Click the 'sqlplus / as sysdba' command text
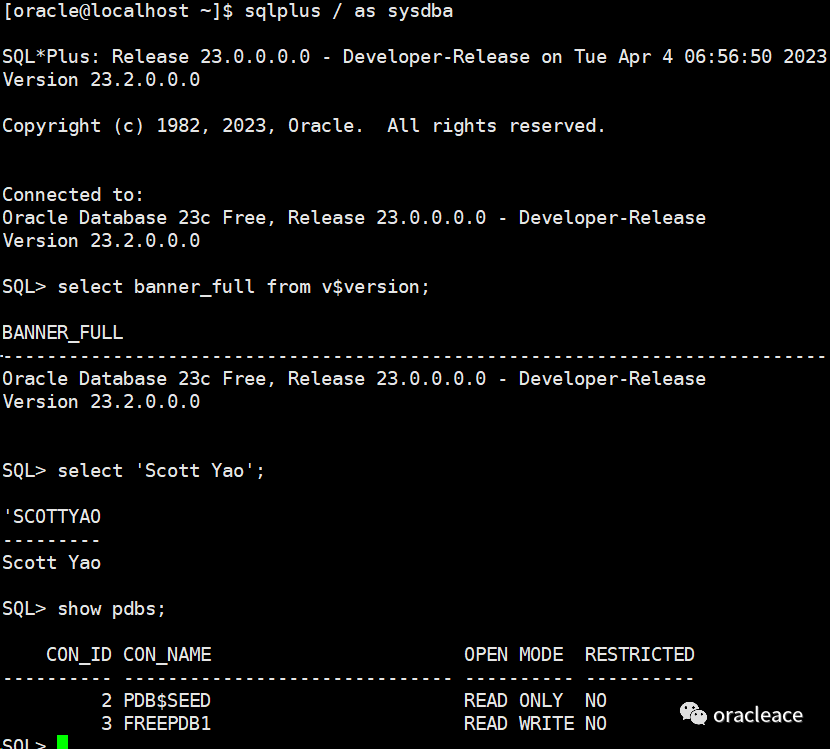 (349, 11)
